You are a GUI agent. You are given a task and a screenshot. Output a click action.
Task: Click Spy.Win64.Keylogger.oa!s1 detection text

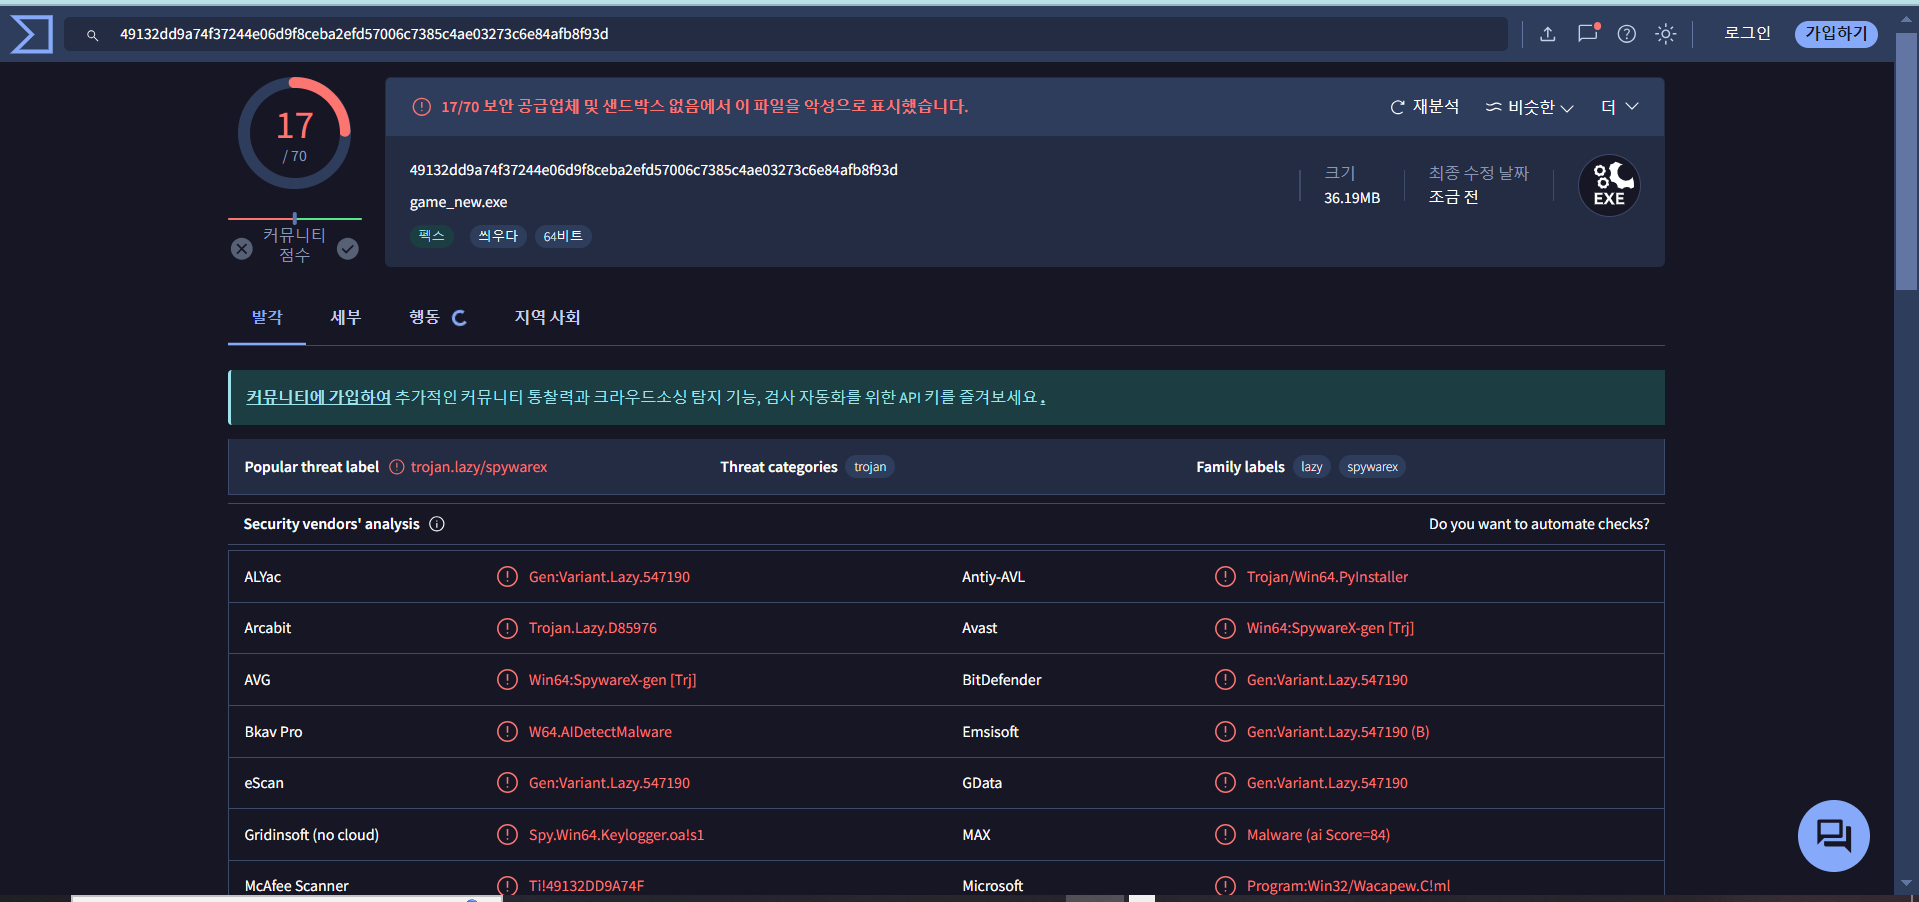click(616, 835)
